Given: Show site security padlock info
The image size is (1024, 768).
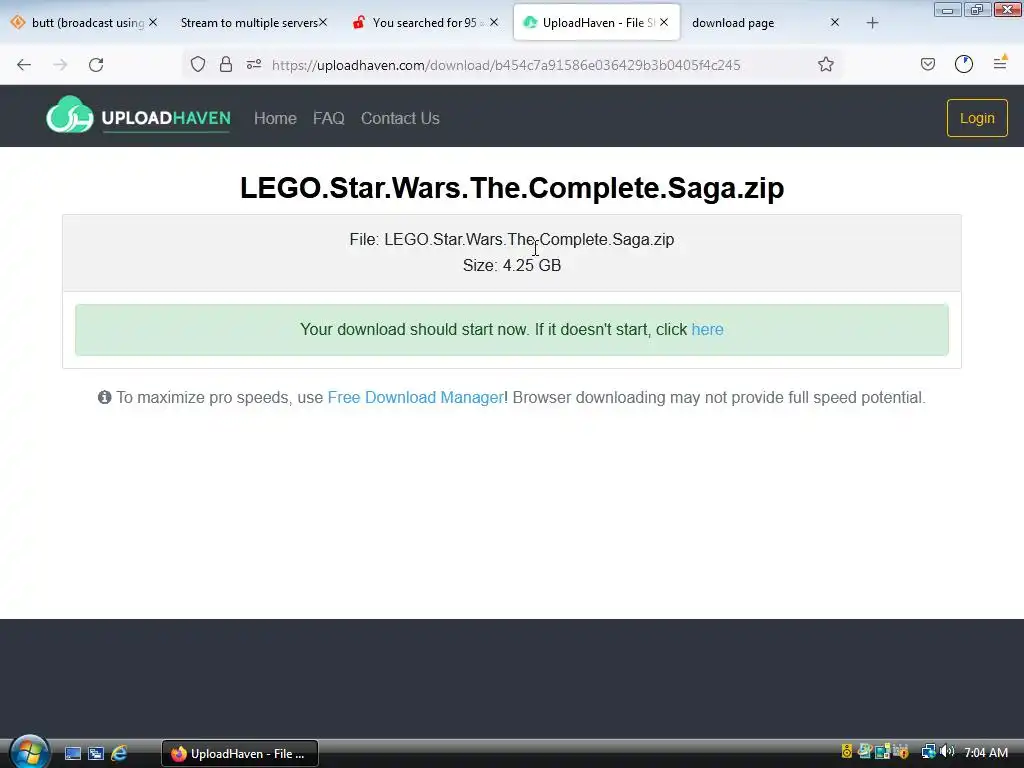Looking at the screenshot, I should tap(226, 64).
